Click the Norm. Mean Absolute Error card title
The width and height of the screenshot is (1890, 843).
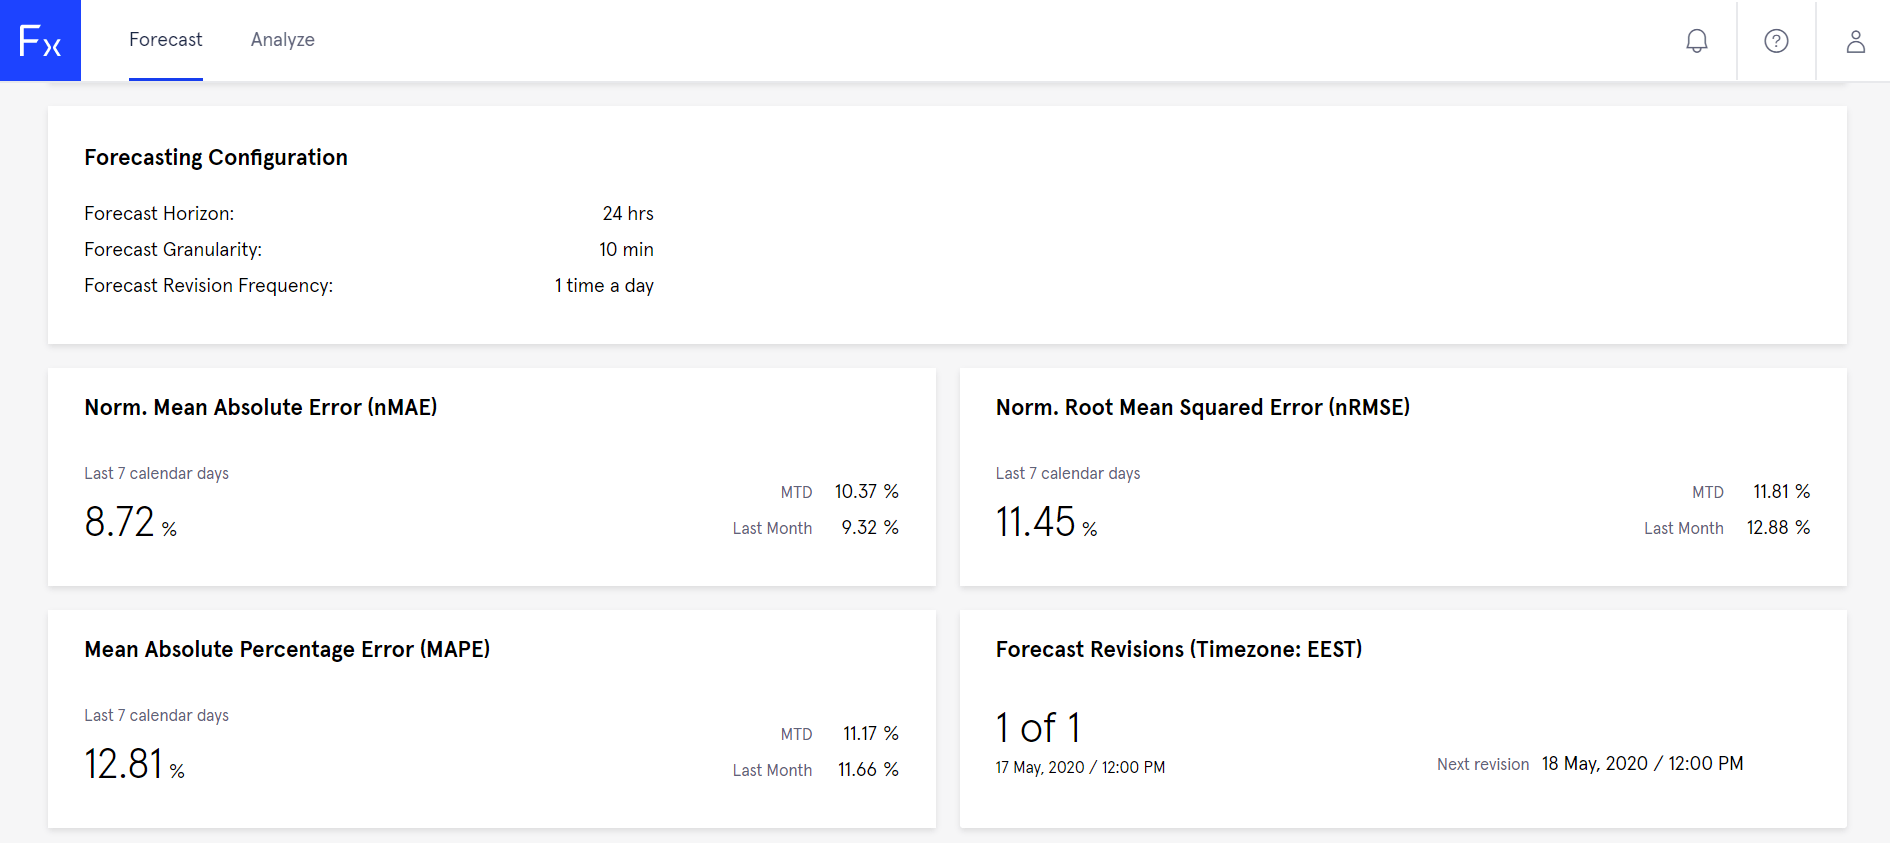(261, 407)
